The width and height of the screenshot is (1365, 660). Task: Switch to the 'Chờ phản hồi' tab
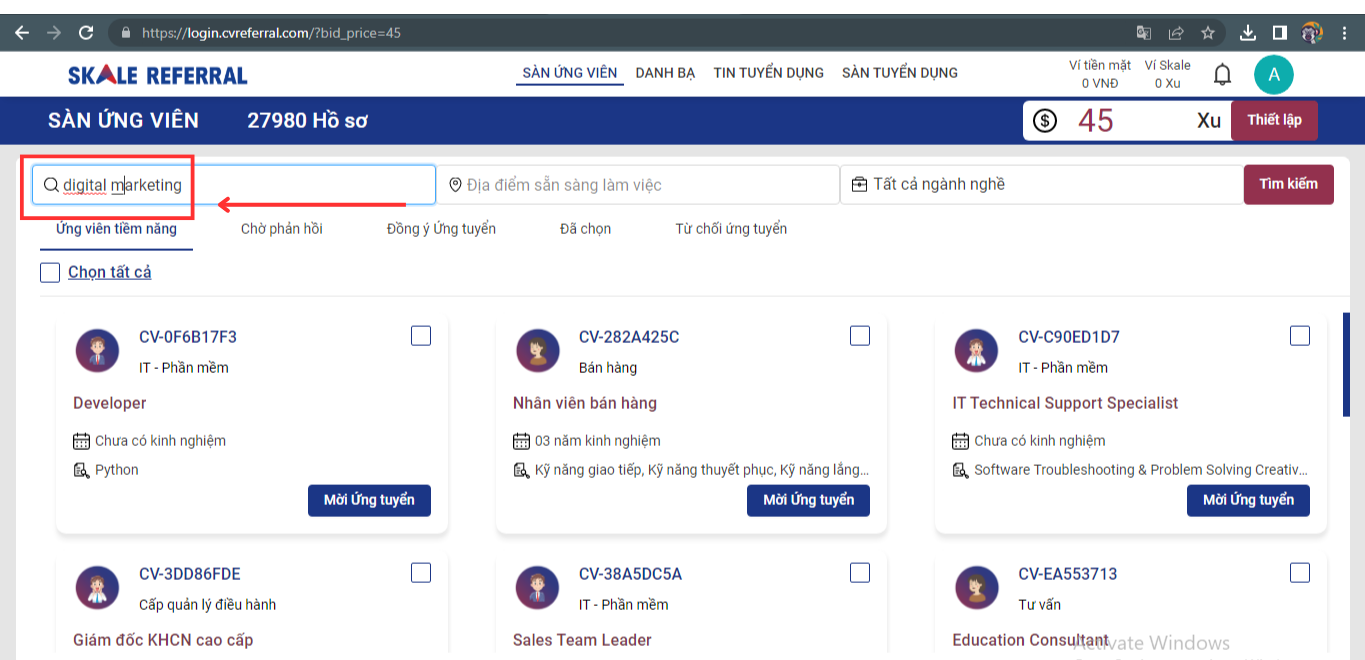tap(281, 229)
